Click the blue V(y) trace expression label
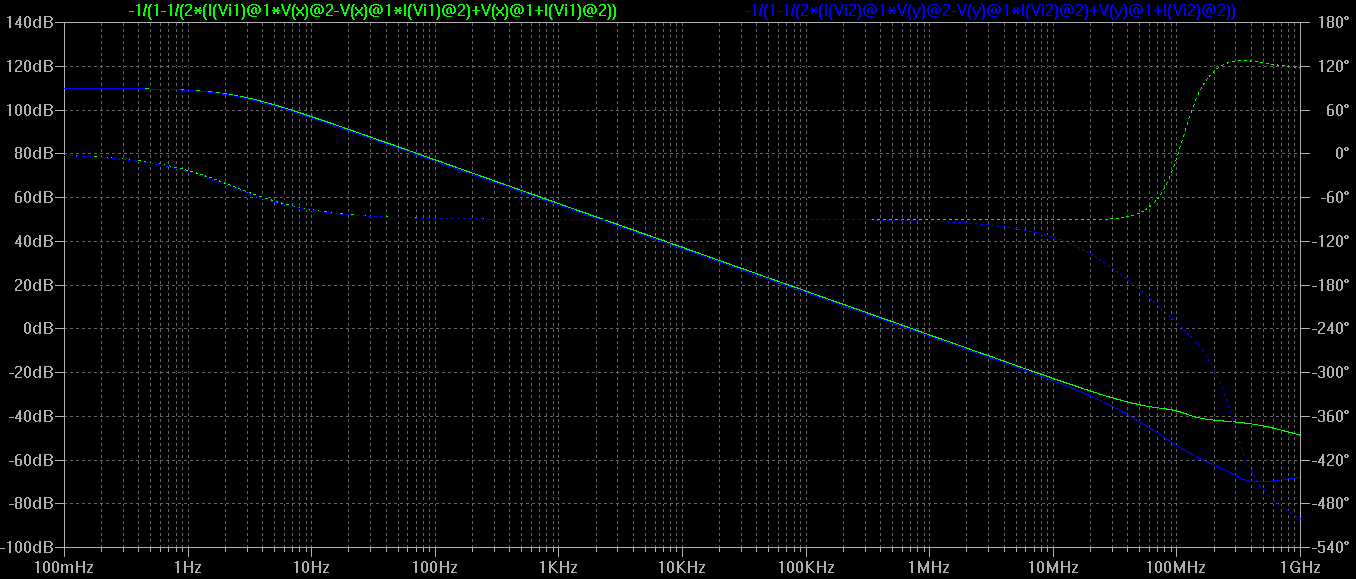The width and height of the screenshot is (1356, 579). tap(991, 11)
